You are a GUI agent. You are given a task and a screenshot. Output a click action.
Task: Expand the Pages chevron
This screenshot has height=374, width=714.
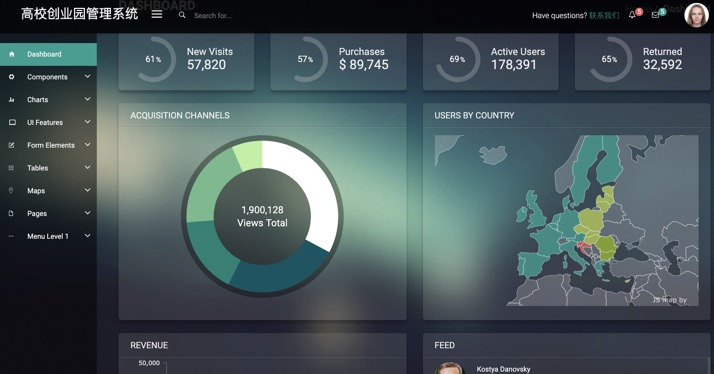[x=87, y=213]
